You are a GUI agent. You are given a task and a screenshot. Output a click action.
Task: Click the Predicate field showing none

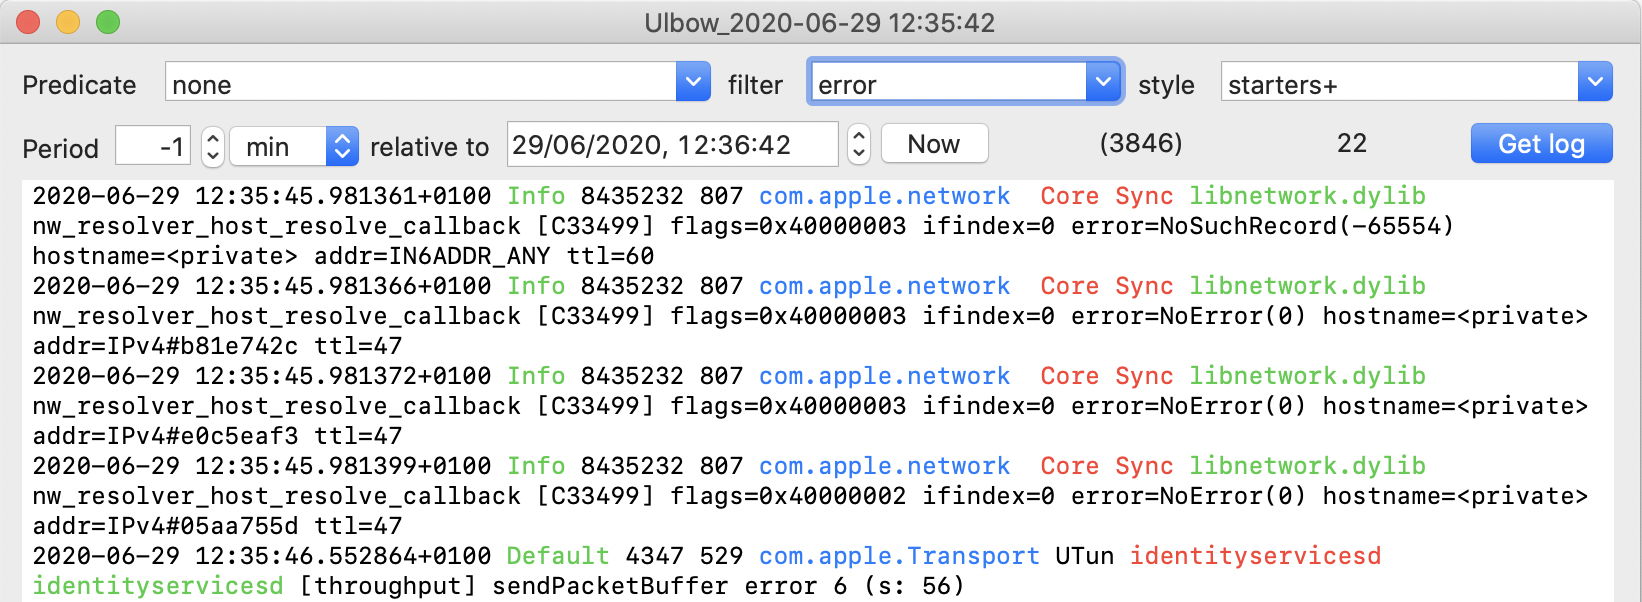click(x=420, y=84)
